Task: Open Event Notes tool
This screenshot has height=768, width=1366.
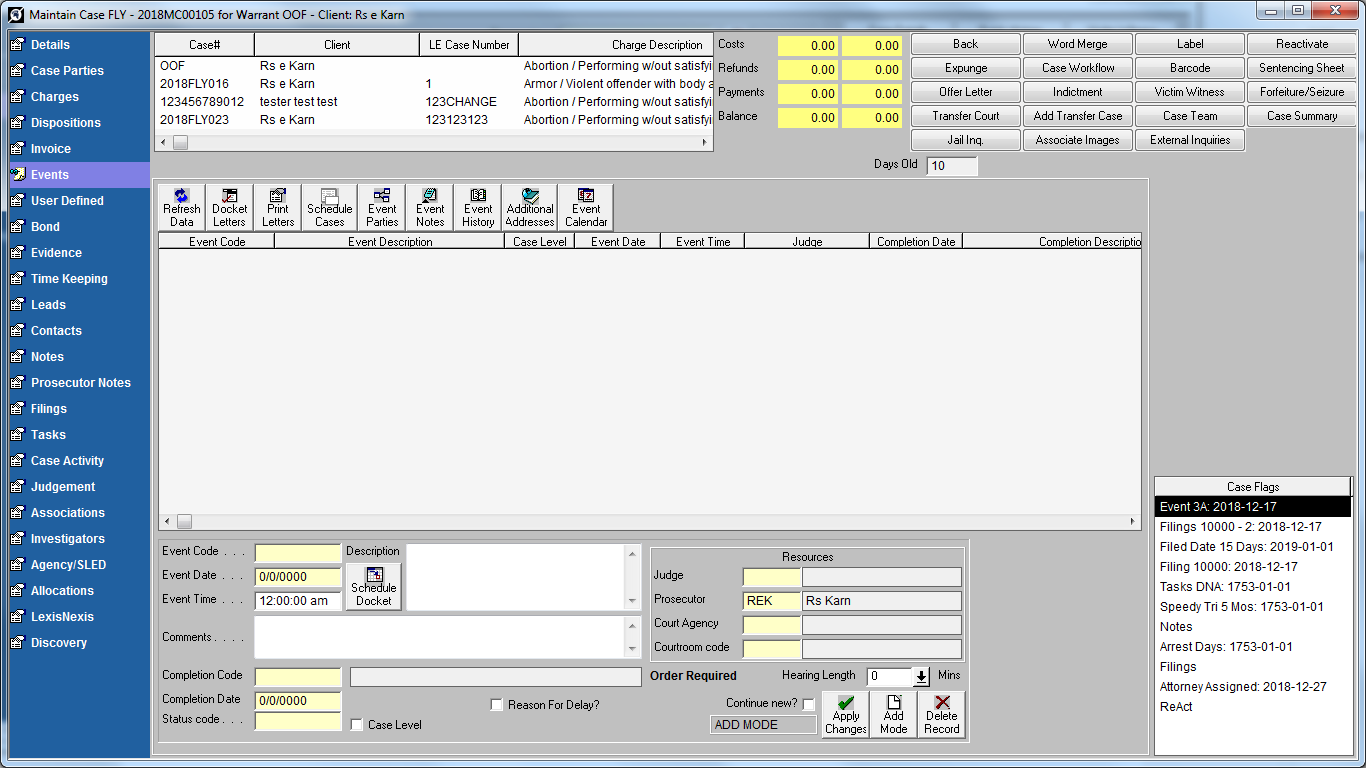Action: click(430, 208)
